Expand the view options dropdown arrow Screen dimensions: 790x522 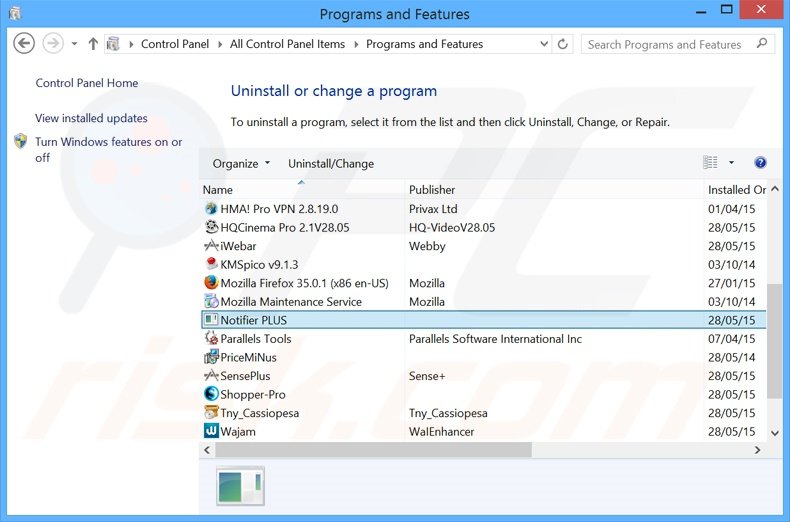[731, 163]
